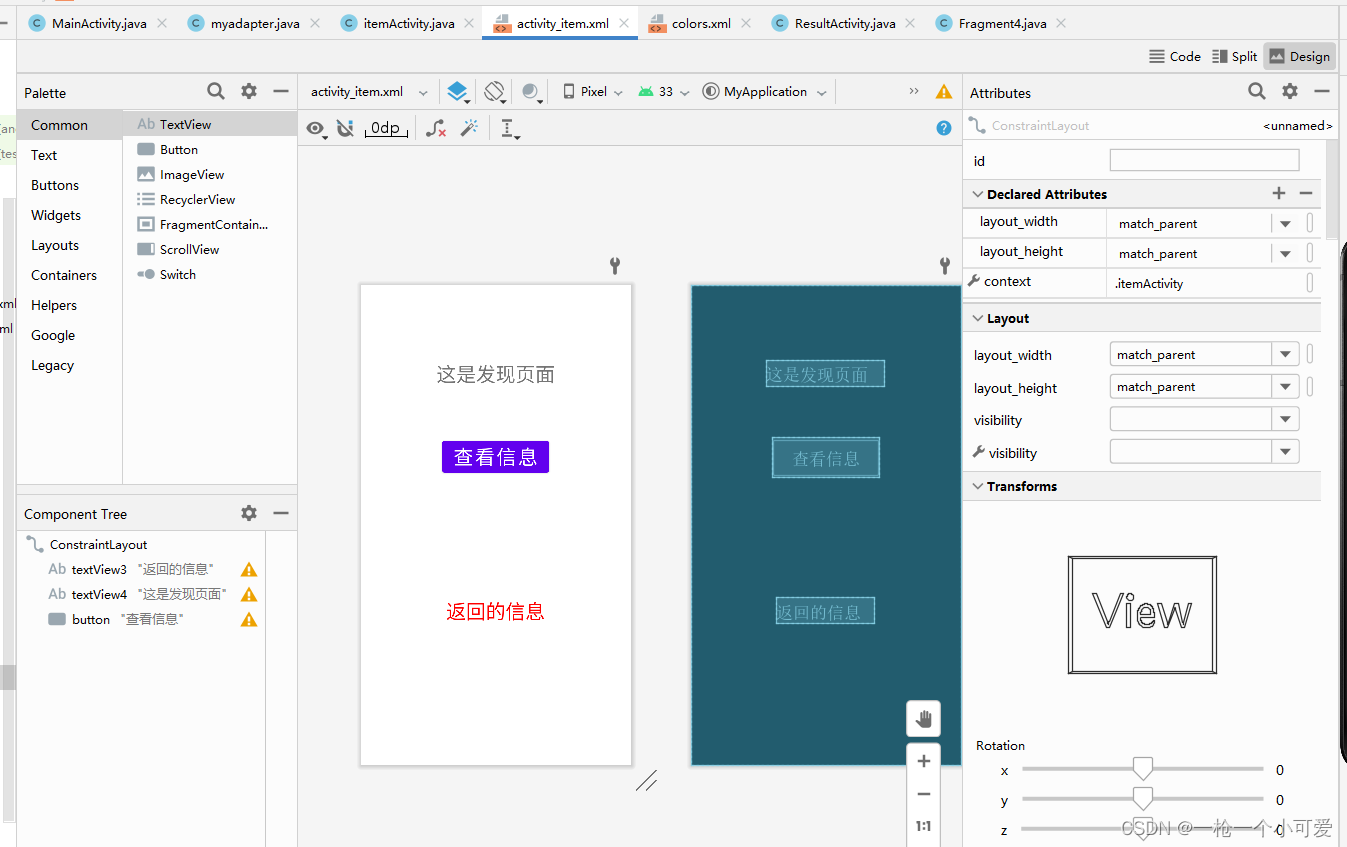The image size is (1347, 847).
Task: Clear all constraints using toolbar icon
Action: (x=436, y=128)
